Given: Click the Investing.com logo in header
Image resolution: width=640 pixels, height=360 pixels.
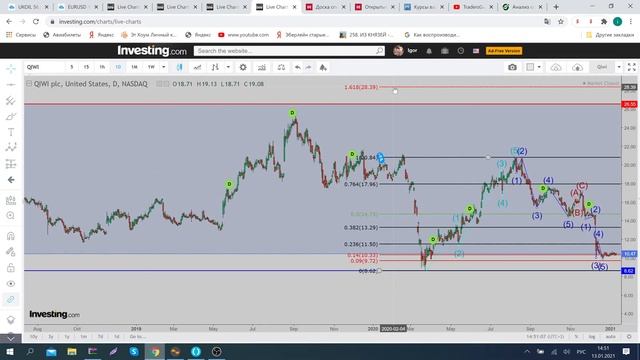Looking at the screenshot, I should pos(152,51).
